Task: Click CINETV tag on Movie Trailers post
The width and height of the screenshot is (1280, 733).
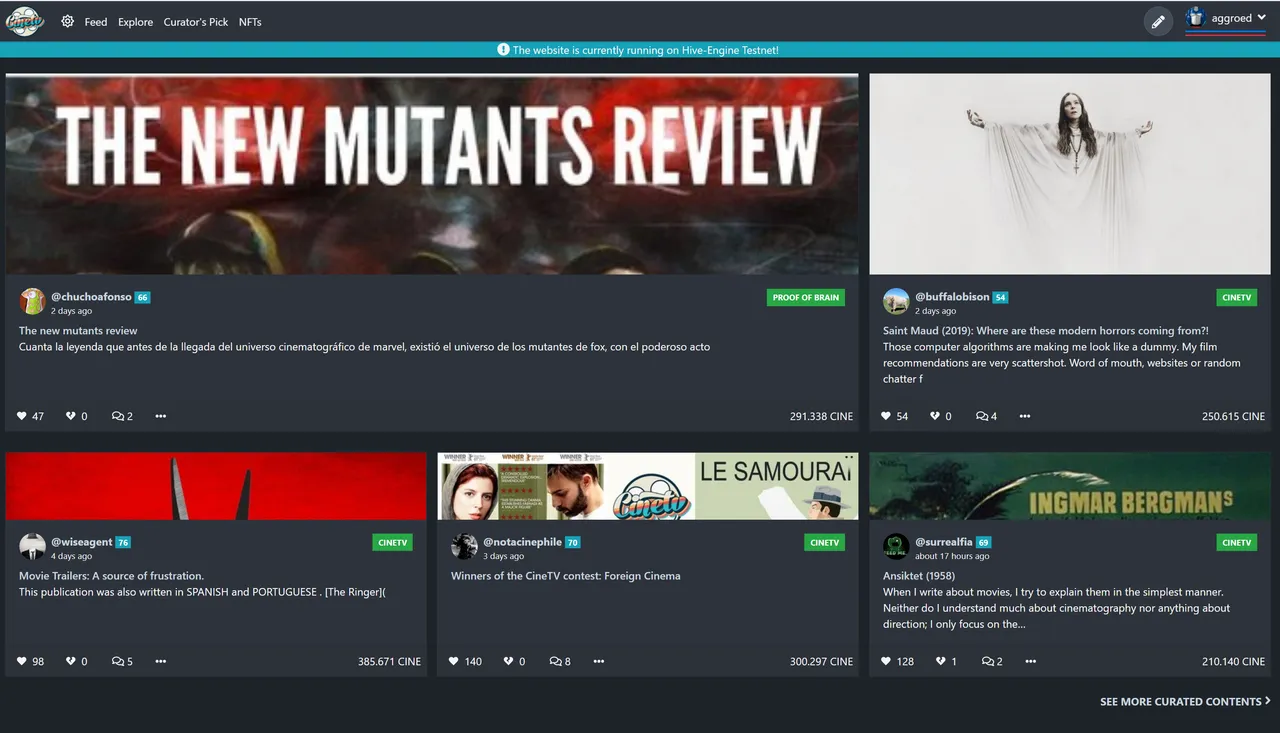Action: pyautogui.click(x=393, y=542)
